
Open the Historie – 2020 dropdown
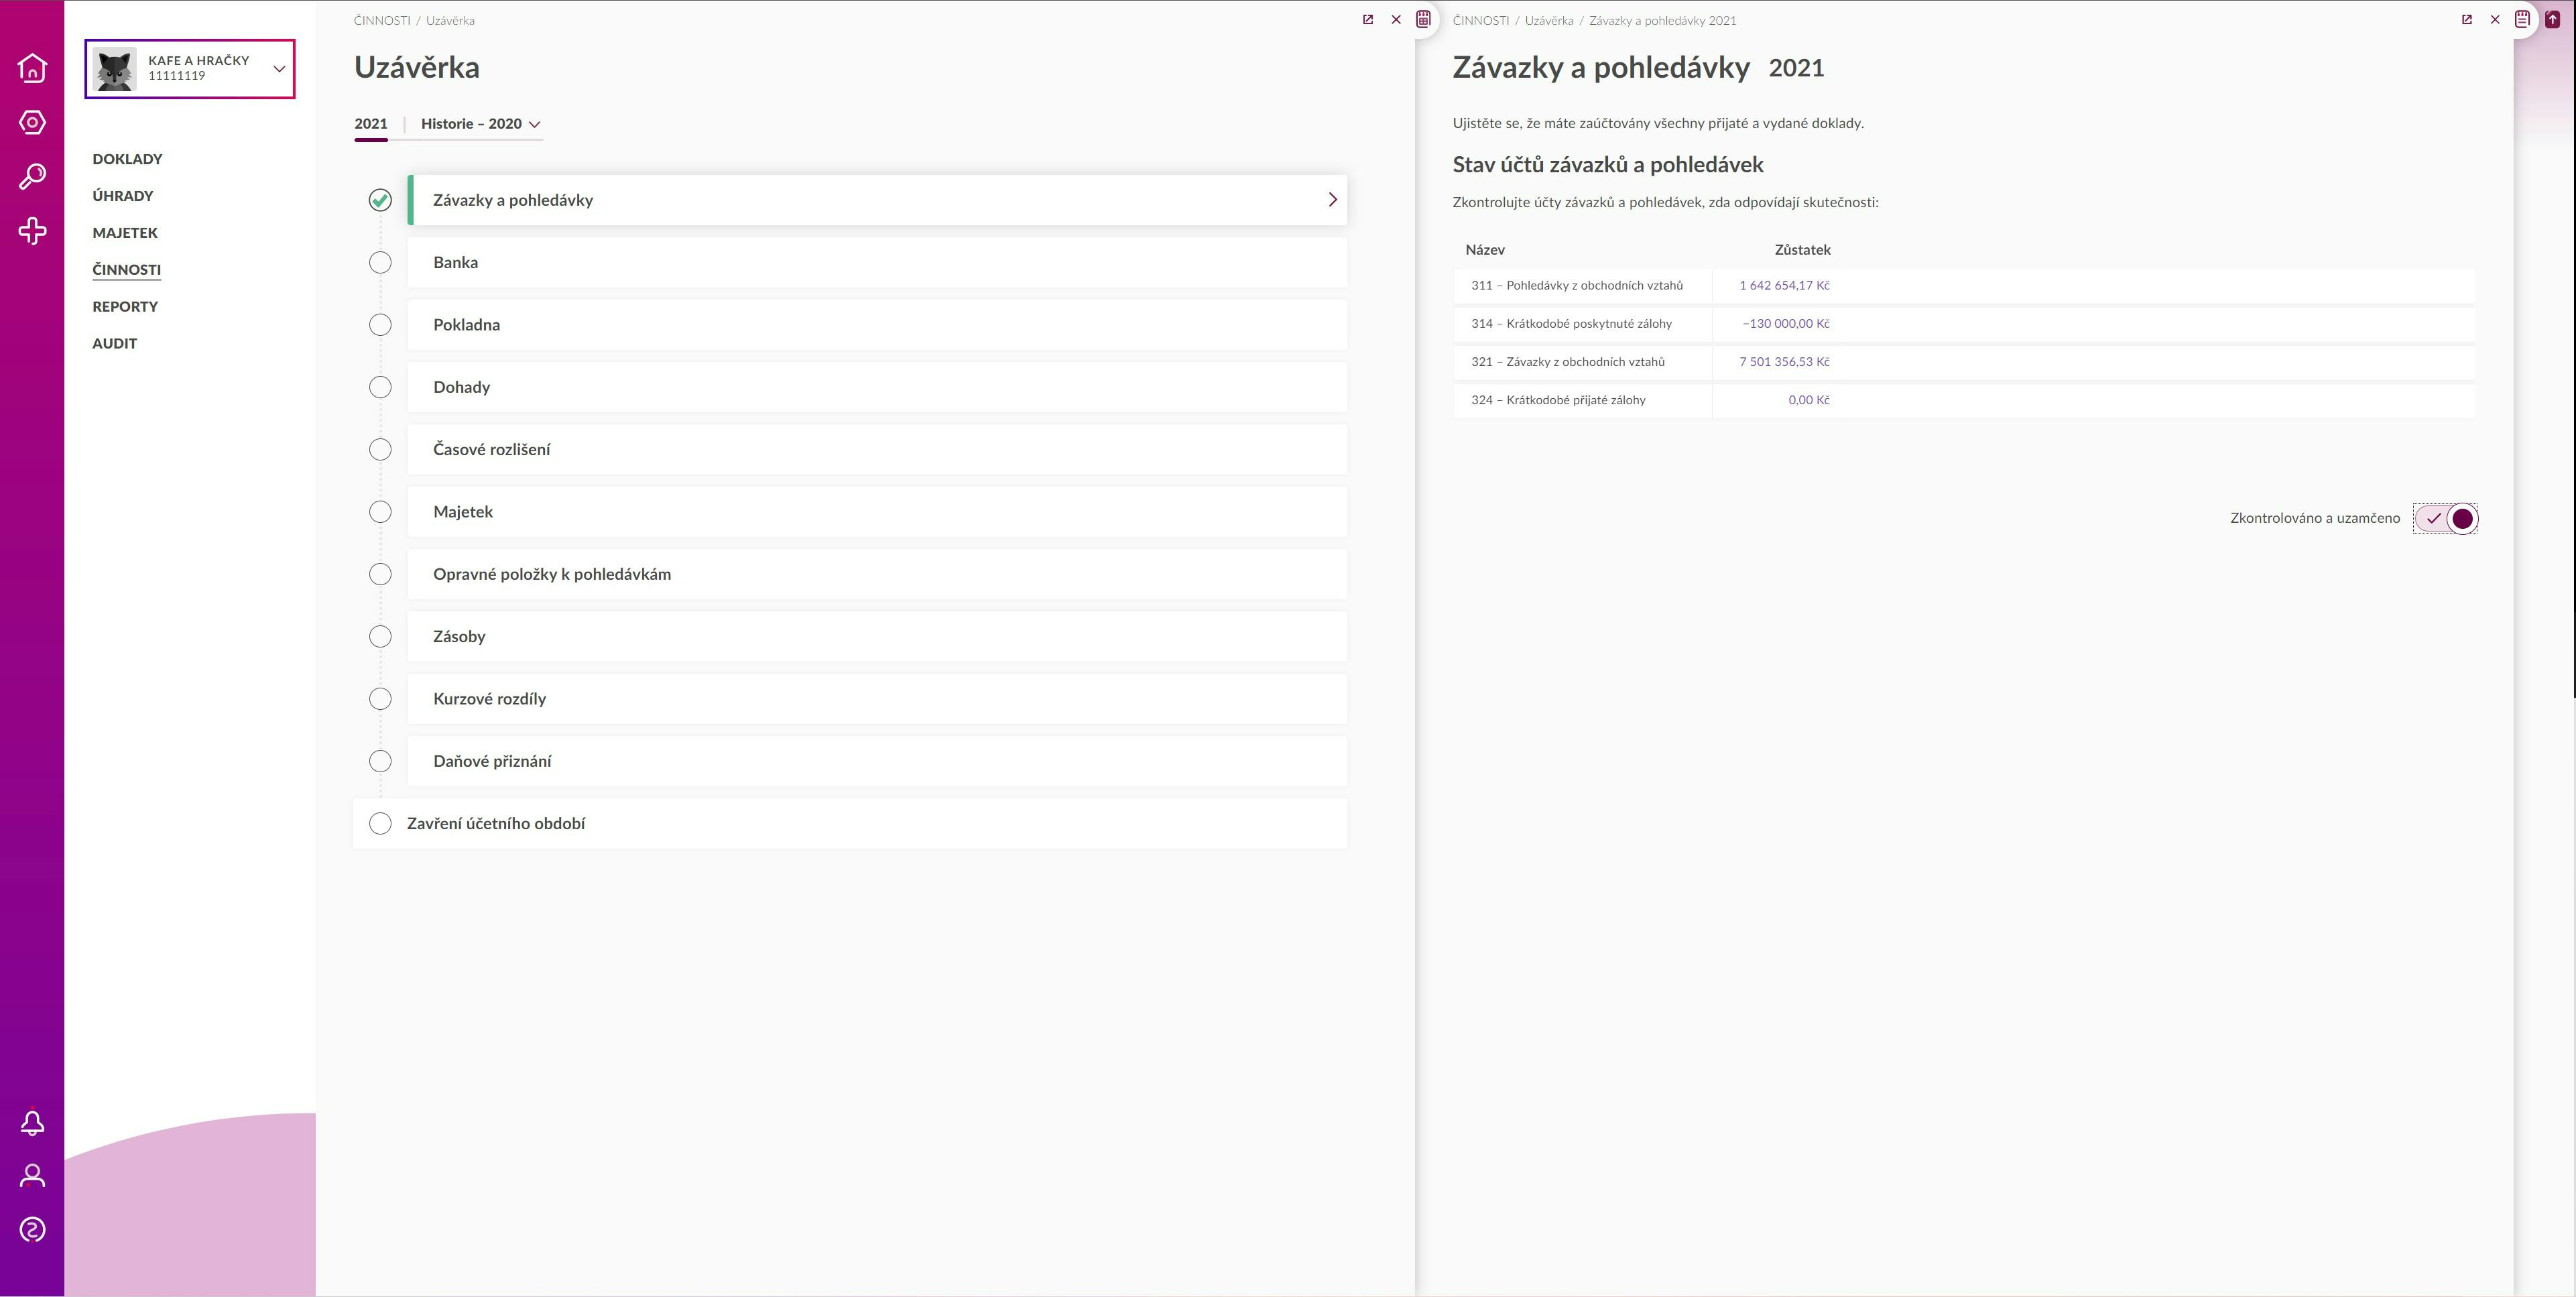tap(480, 124)
